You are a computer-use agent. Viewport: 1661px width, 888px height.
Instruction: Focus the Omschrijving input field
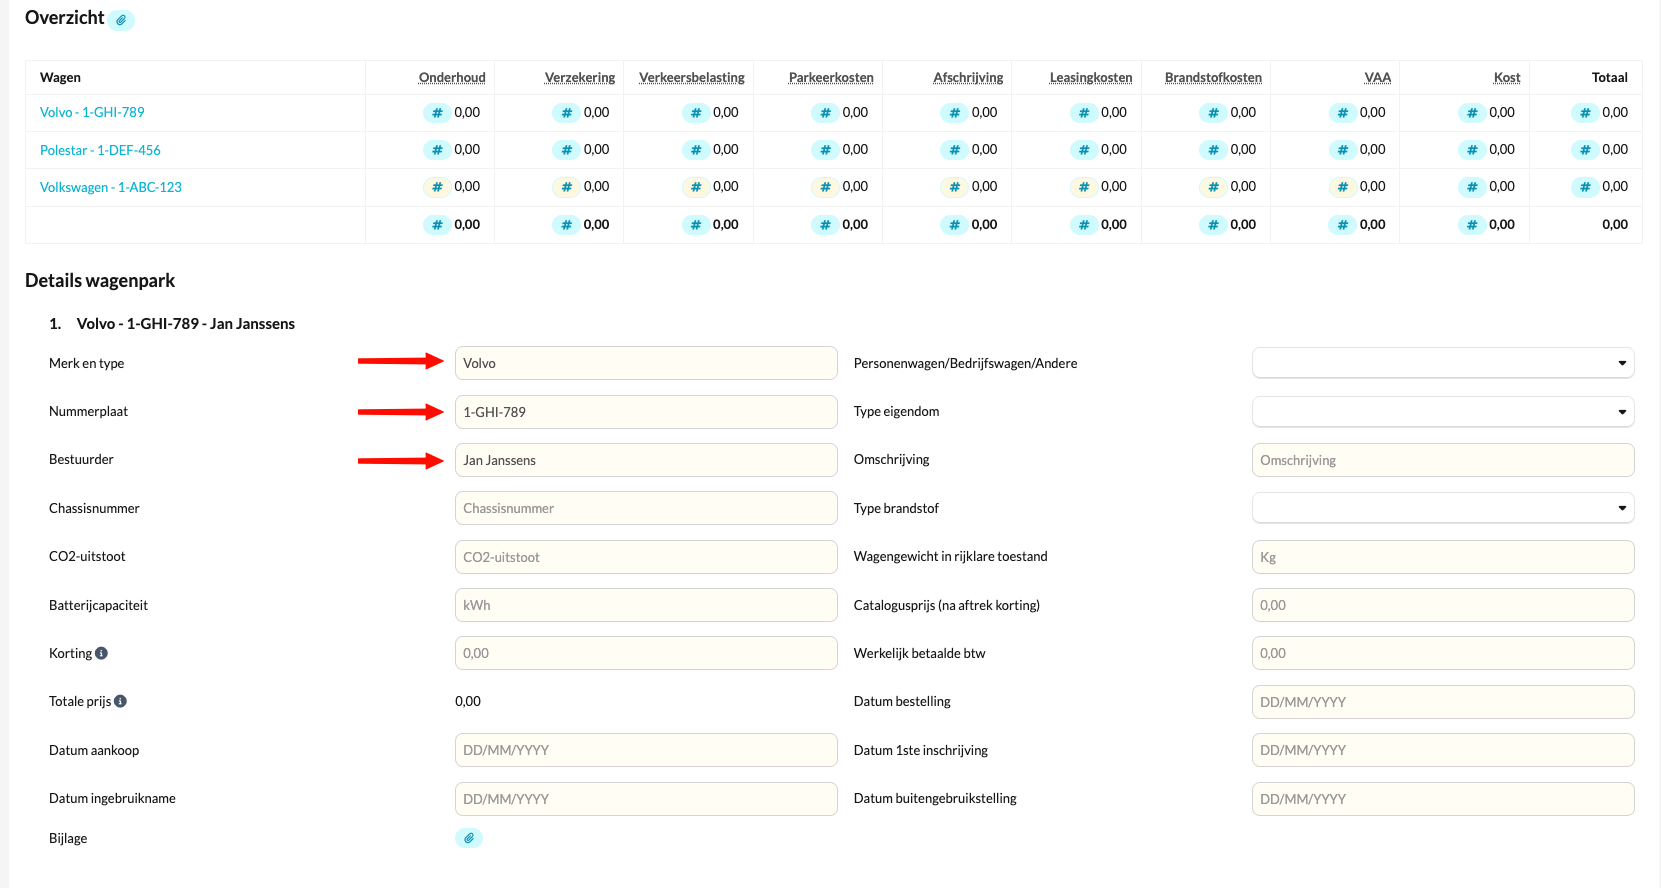tap(1443, 460)
